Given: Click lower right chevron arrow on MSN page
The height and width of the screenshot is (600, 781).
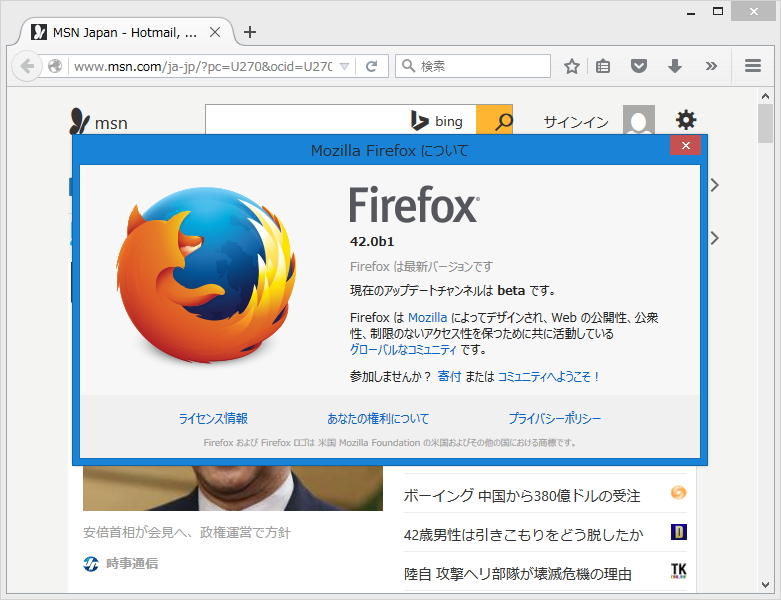Looking at the screenshot, I should 715,238.
